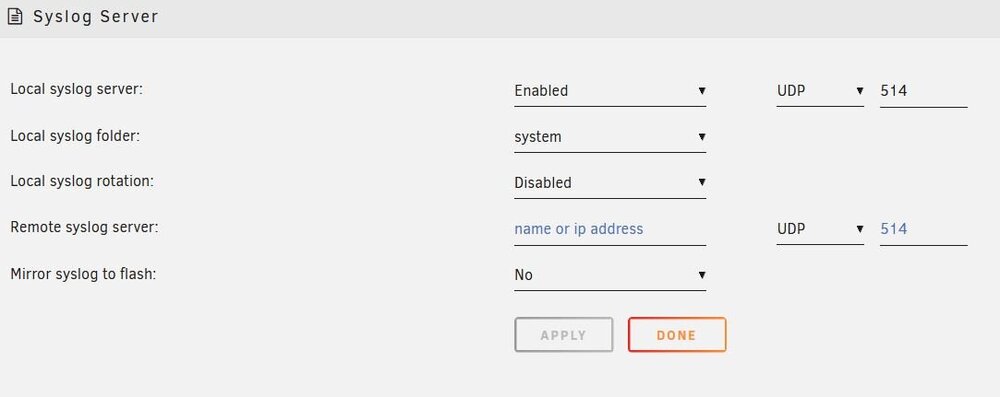This screenshot has height=397, width=1000.
Task: Open the Local syslog server Enabled dropdown
Action: click(610, 91)
